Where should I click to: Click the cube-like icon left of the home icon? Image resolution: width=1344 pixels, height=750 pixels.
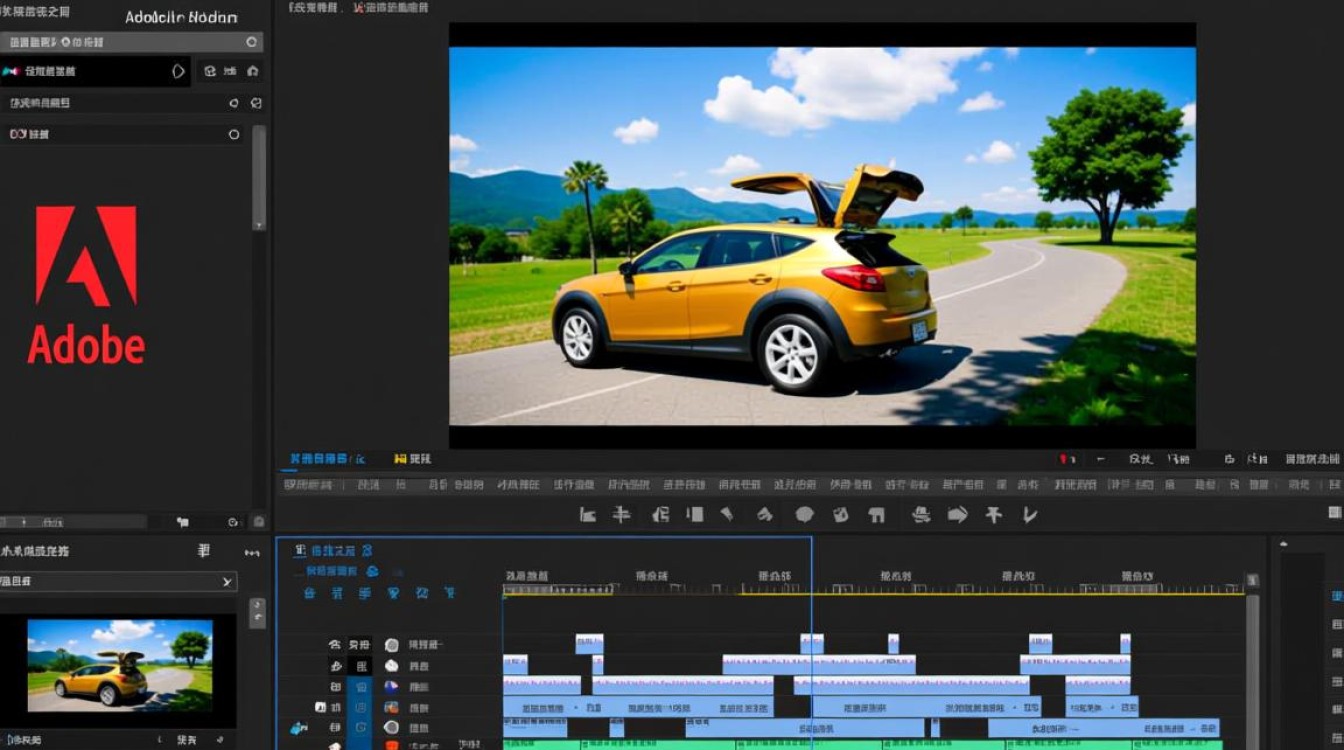210,71
